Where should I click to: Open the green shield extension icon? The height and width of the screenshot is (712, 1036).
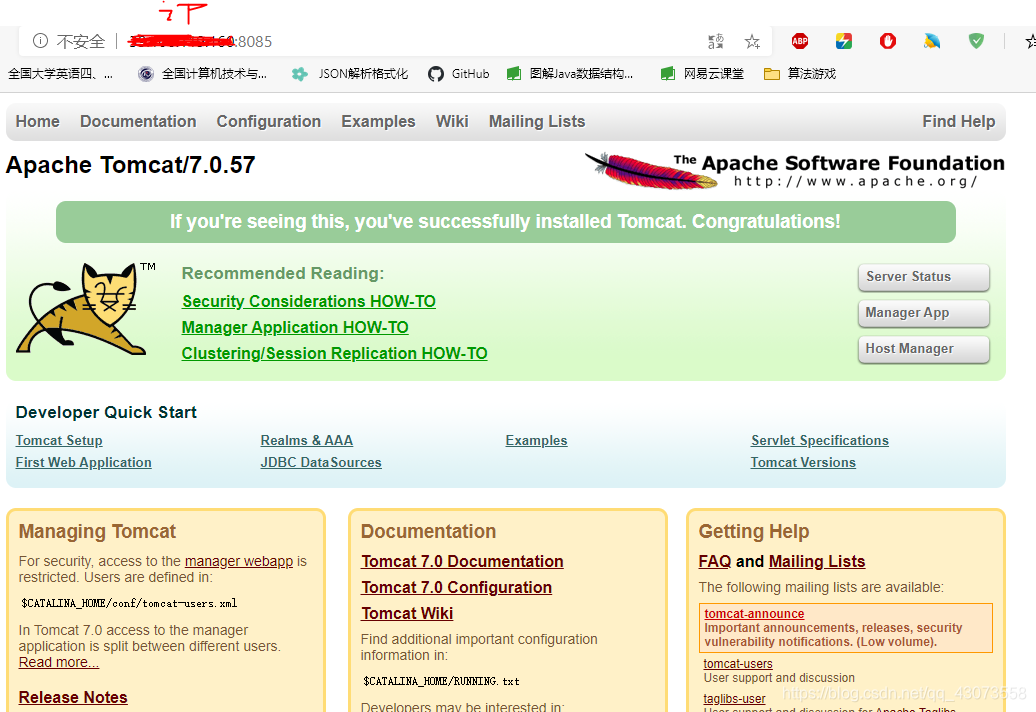point(976,41)
